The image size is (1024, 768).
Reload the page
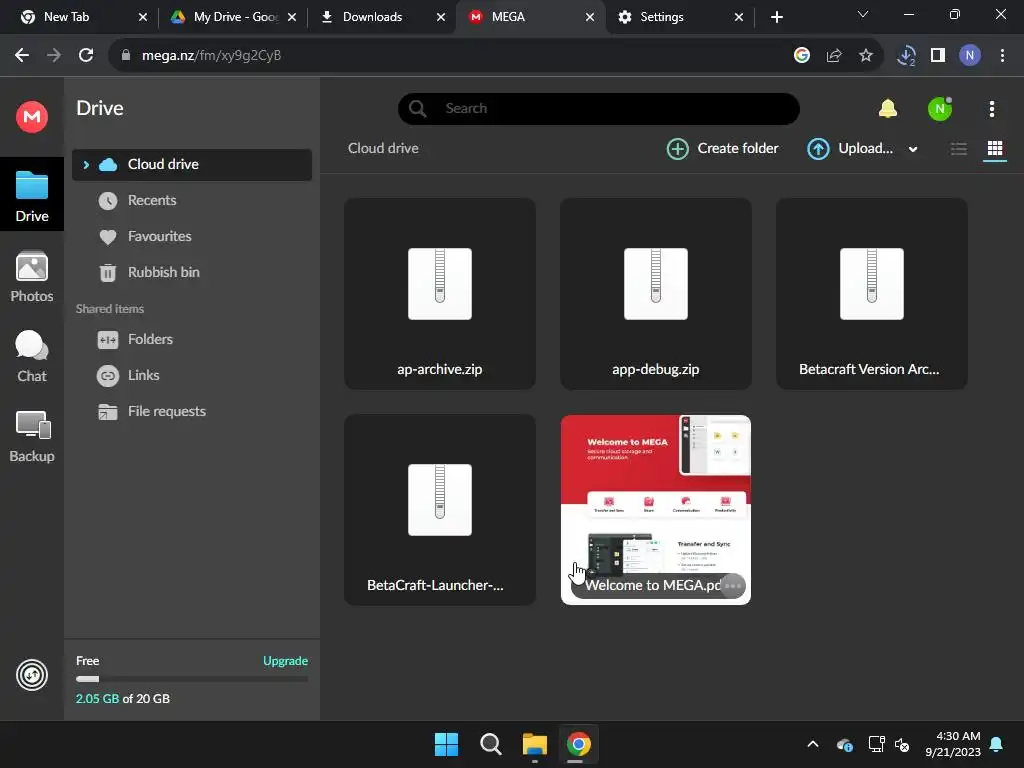click(86, 56)
